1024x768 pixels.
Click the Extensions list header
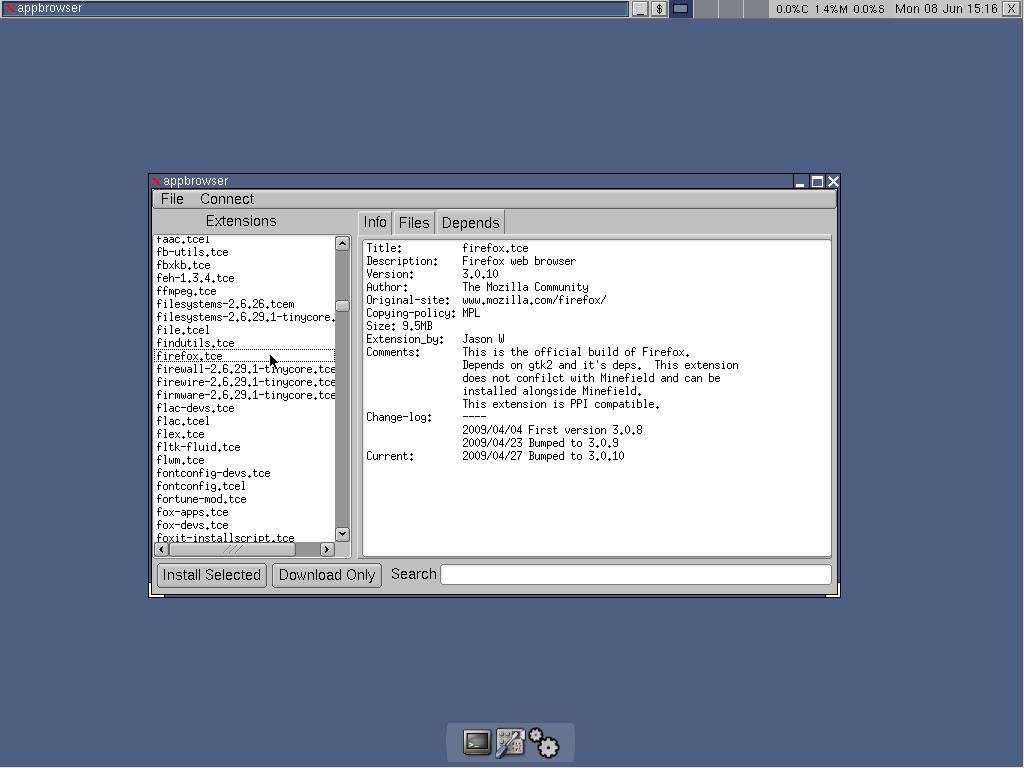point(241,221)
